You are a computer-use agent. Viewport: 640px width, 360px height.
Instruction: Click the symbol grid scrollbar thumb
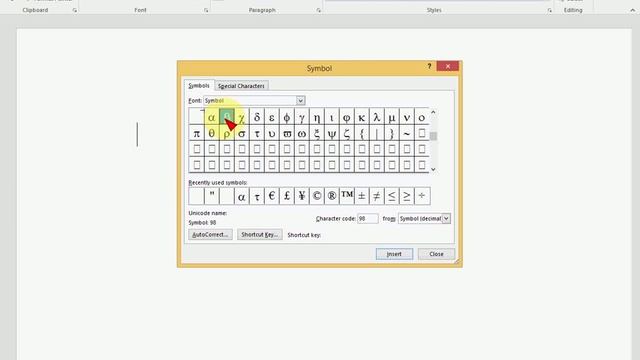(433, 136)
